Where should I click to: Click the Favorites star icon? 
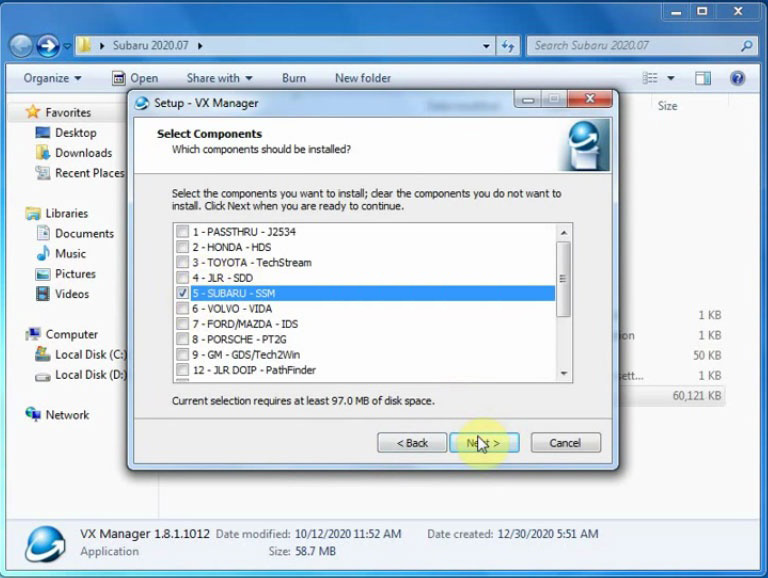coord(33,112)
